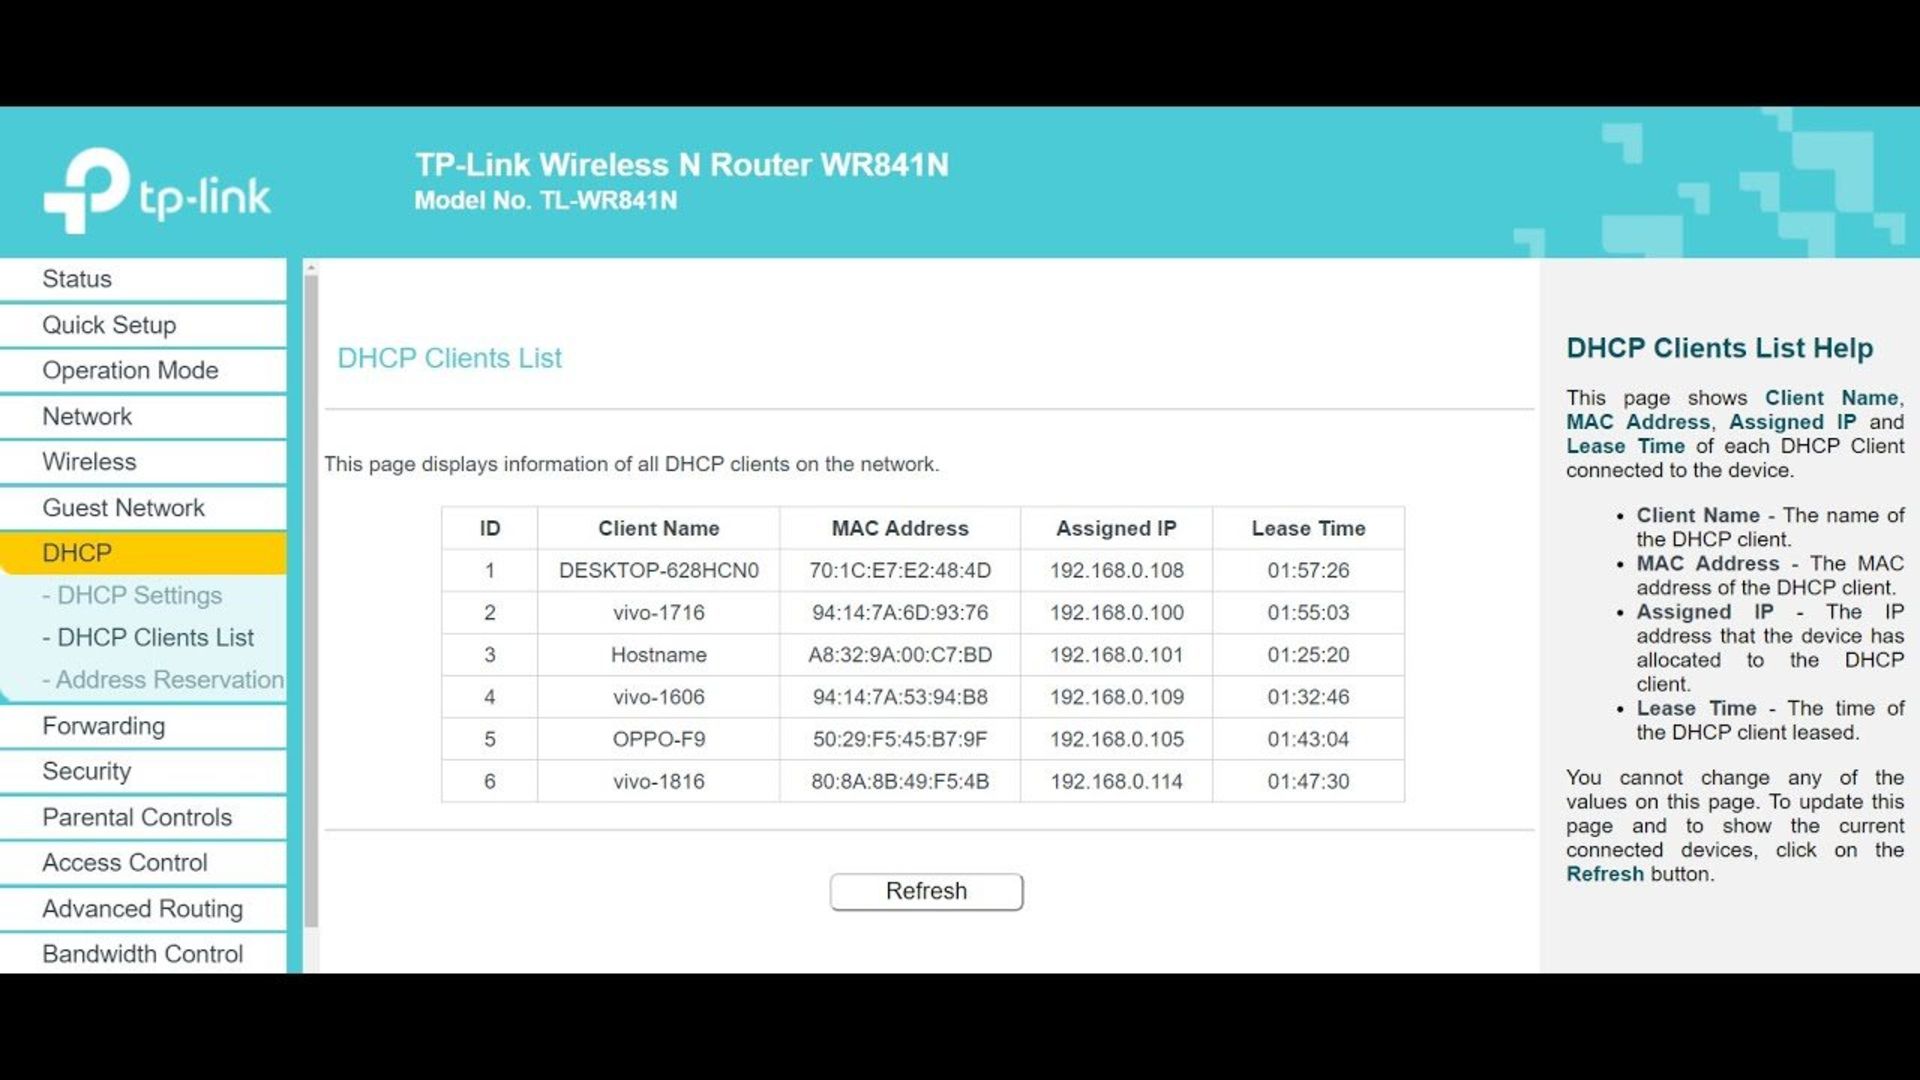Viewport: 1920px width, 1080px height.
Task: Open Quick Setup wizard
Action: click(x=108, y=323)
